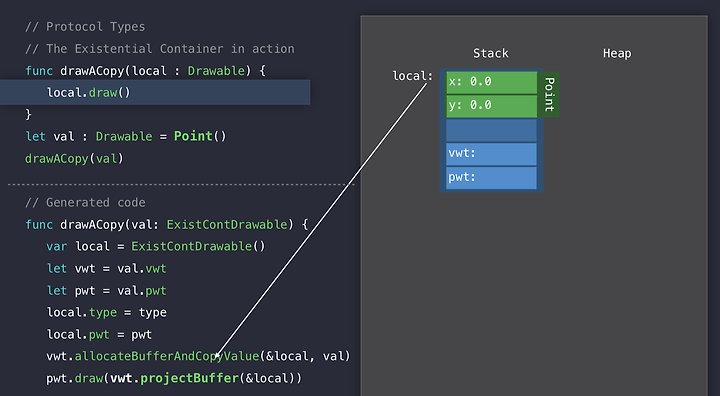Click ExistContDrawable in the generated function signature
Image resolution: width=720 pixels, height=396 pixels.
tap(227, 225)
